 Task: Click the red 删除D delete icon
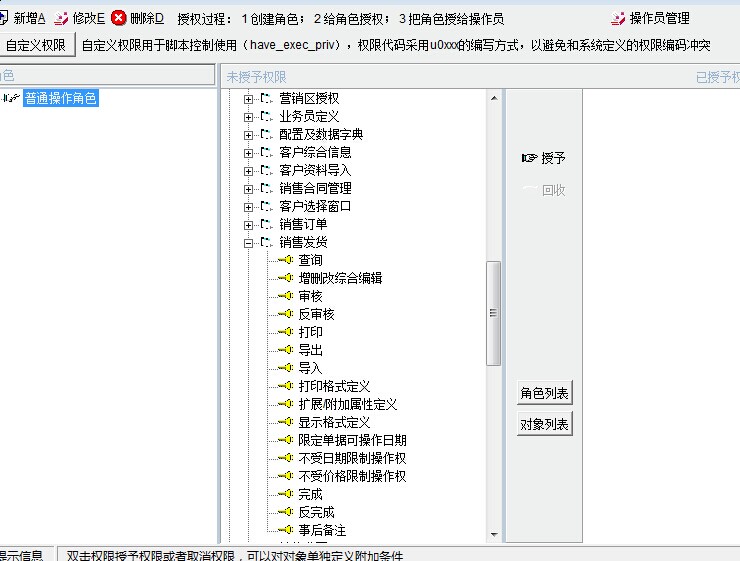coord(119,18)
